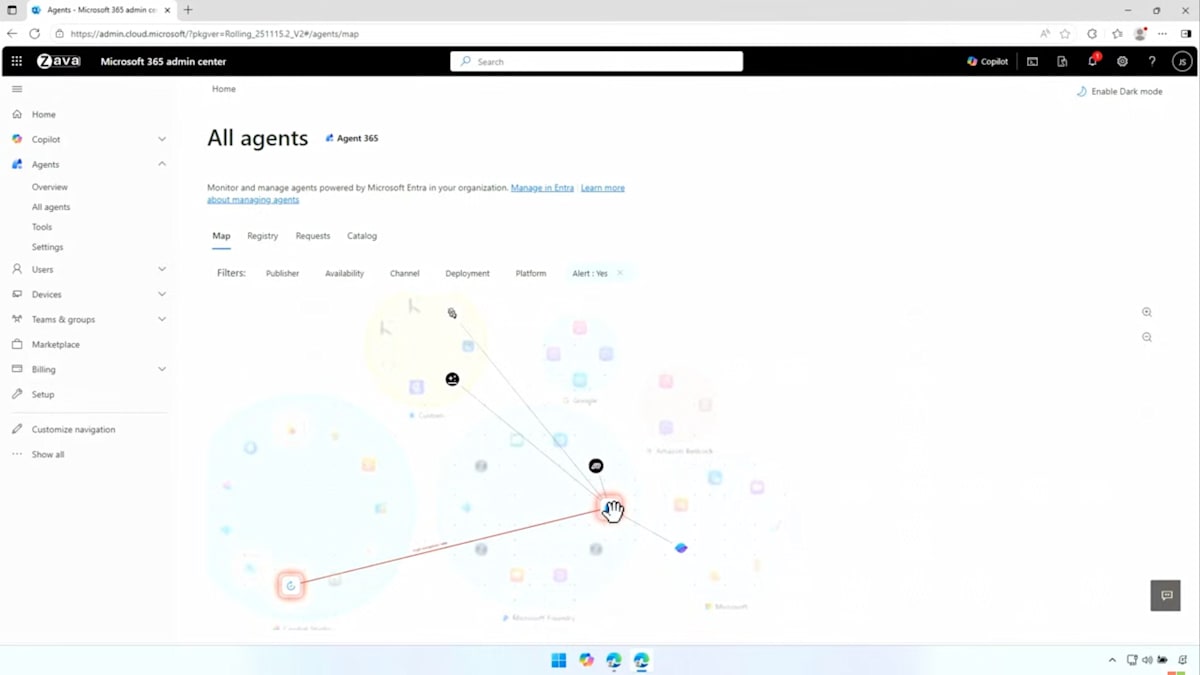This screenshot has width=1200, height=675.
Task: Expand the Teams & groups section chevron
Action: [x=162, y=319]
